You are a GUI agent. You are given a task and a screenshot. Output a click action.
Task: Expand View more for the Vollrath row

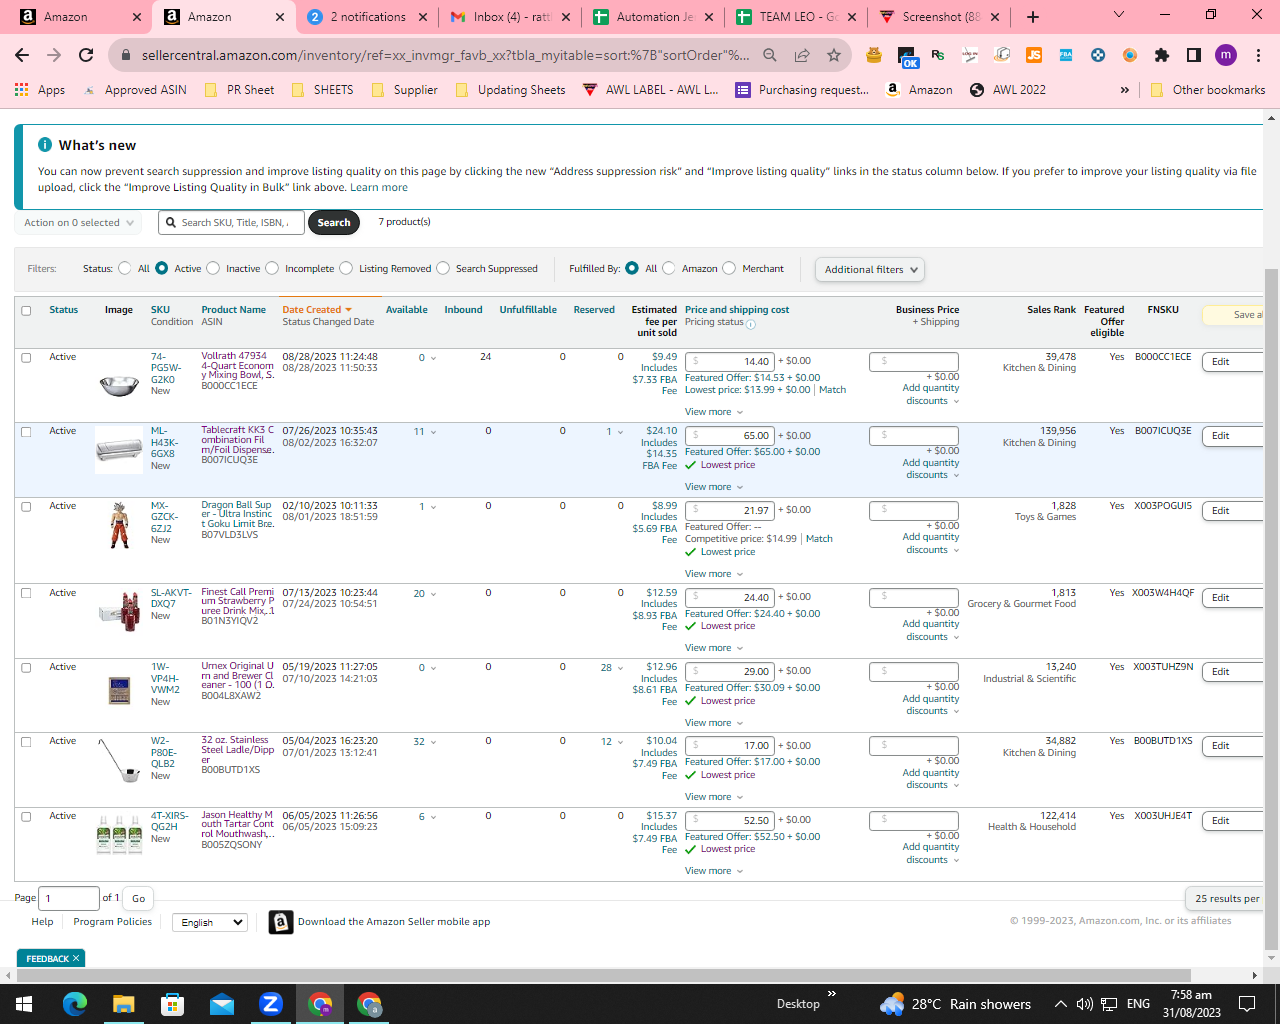[714, 412]
